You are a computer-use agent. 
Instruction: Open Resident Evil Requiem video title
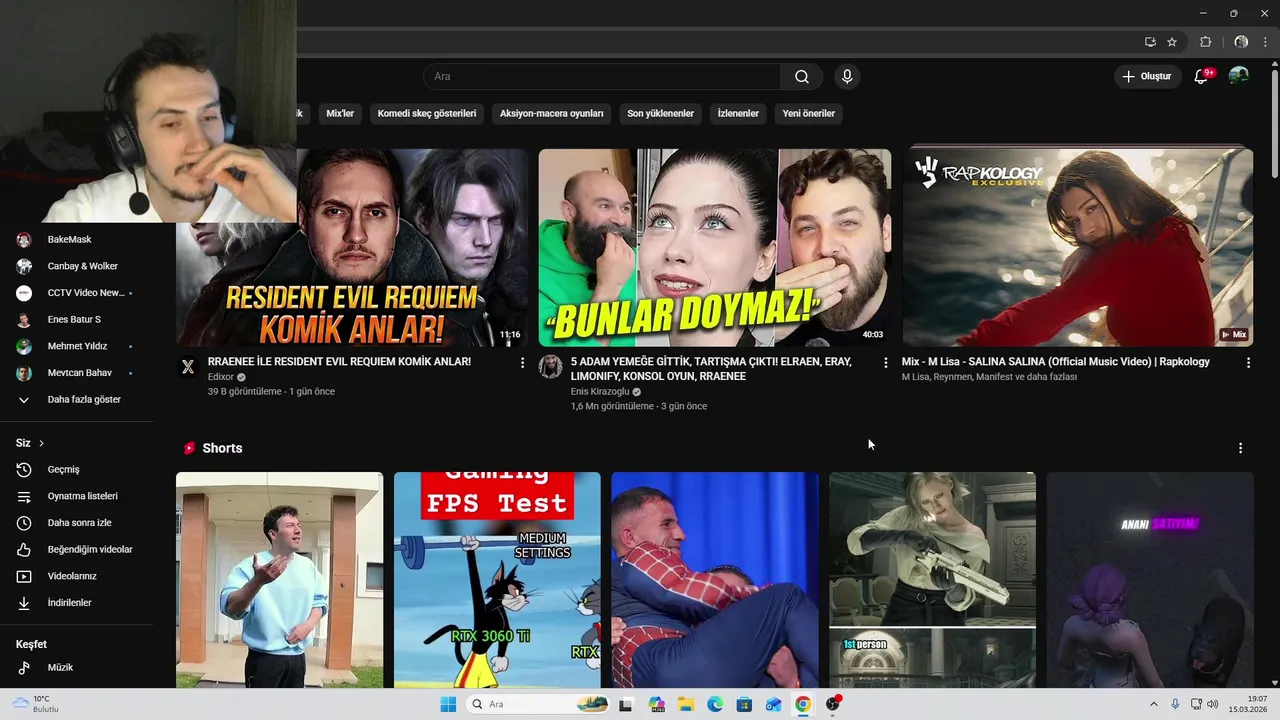339,361
